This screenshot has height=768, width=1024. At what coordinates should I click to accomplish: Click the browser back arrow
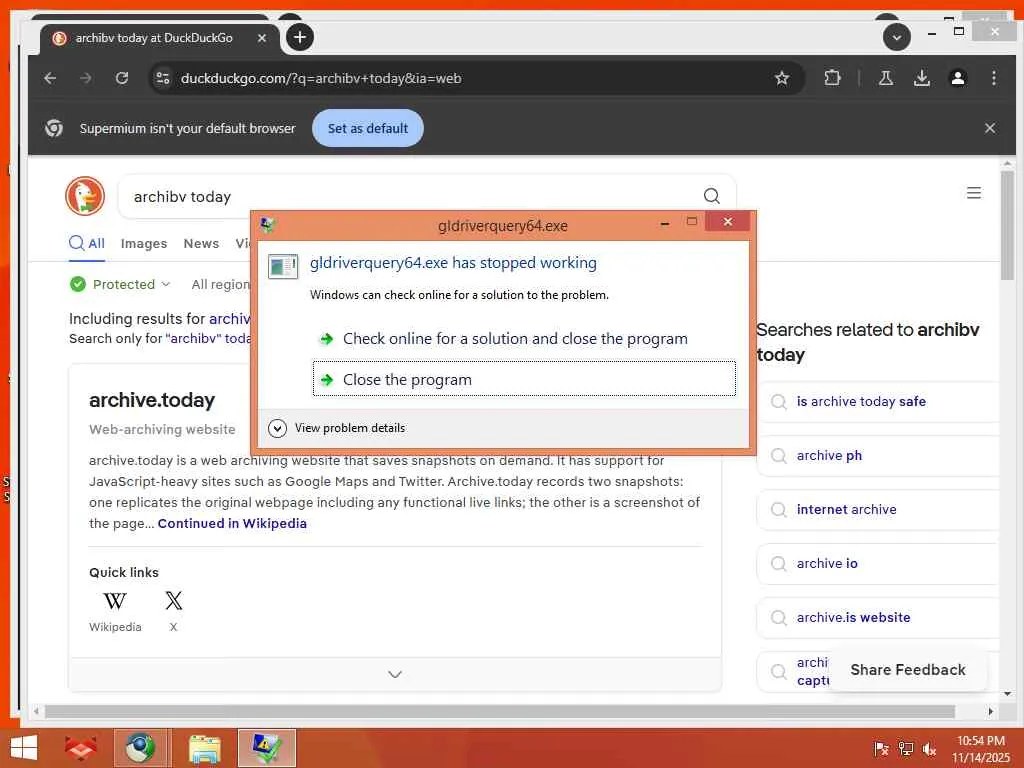(50, 78)
